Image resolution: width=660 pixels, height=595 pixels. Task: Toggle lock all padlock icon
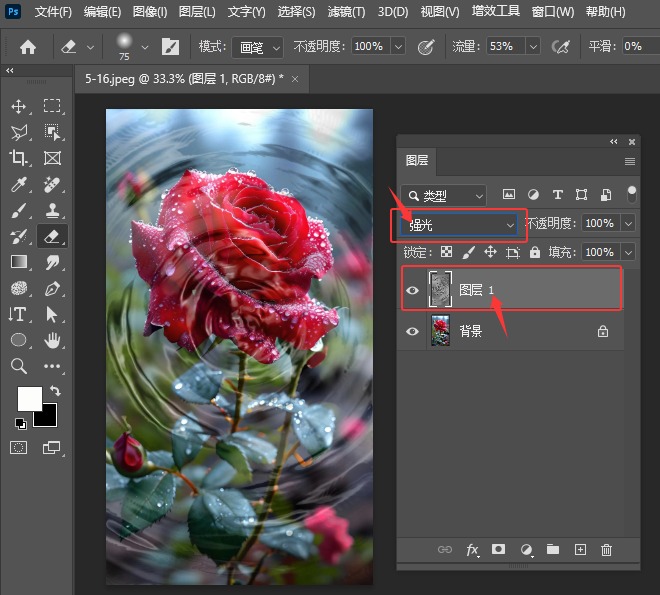[535, 252]
